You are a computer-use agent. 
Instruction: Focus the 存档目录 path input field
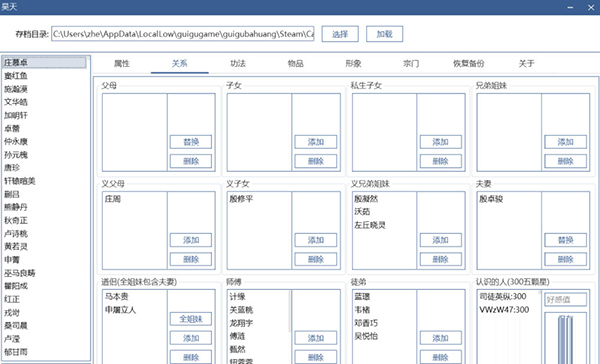(183, 34)
